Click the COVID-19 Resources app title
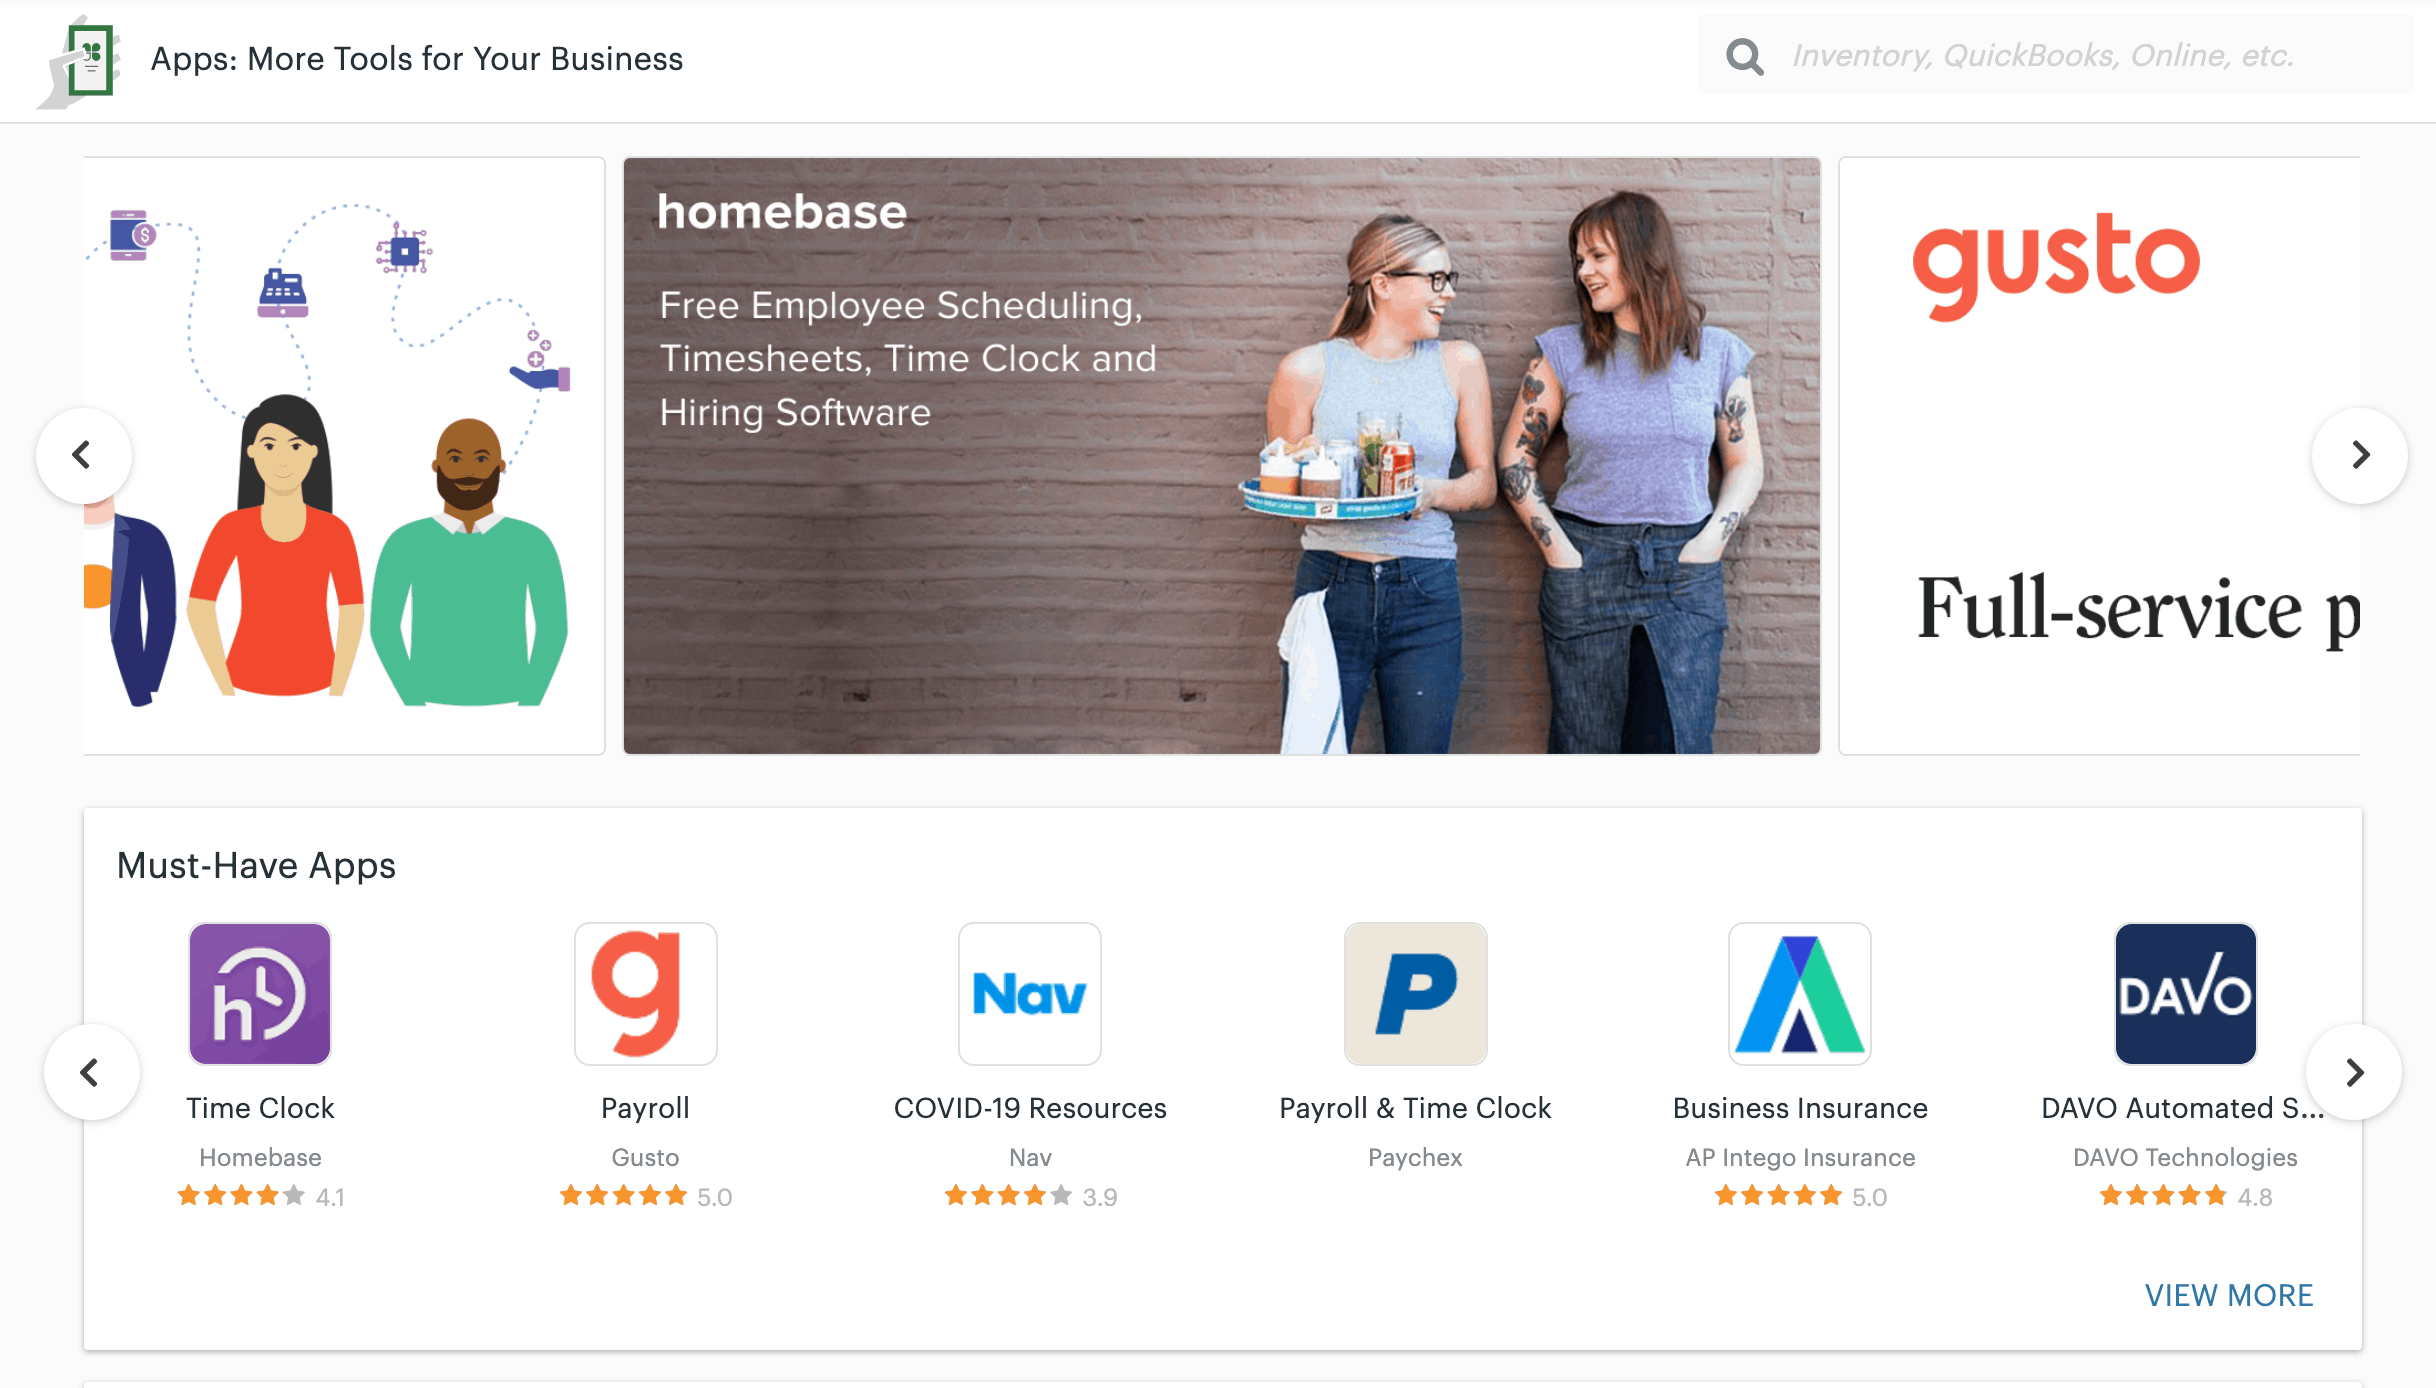 pos(1030,1108)
